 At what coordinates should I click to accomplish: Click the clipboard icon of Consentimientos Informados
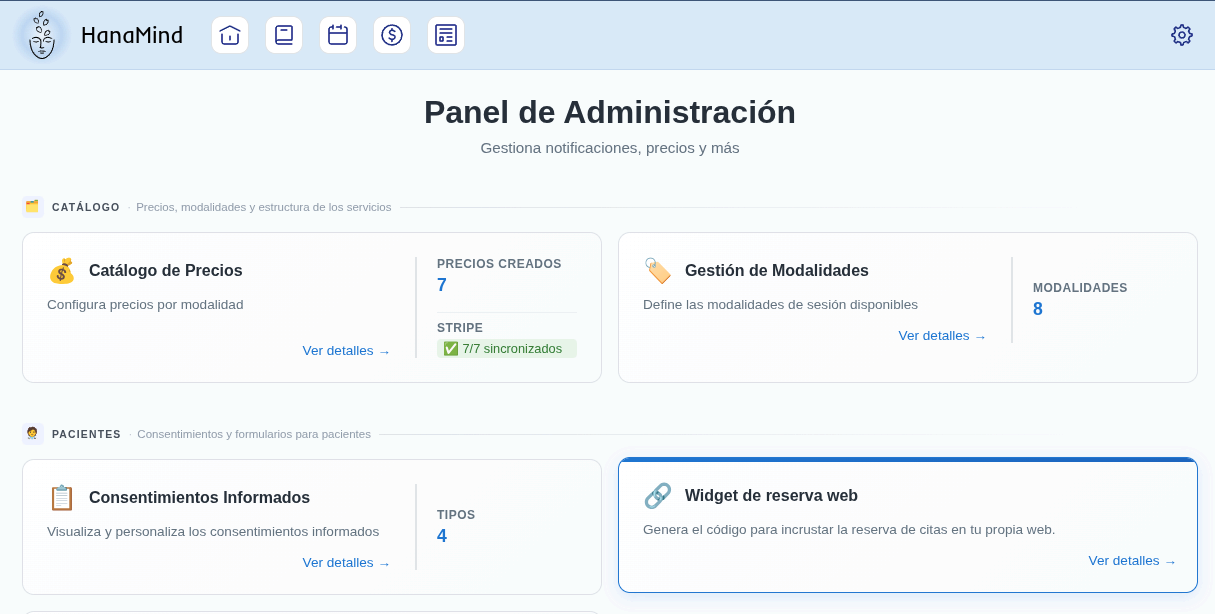(x=62, y=498)
